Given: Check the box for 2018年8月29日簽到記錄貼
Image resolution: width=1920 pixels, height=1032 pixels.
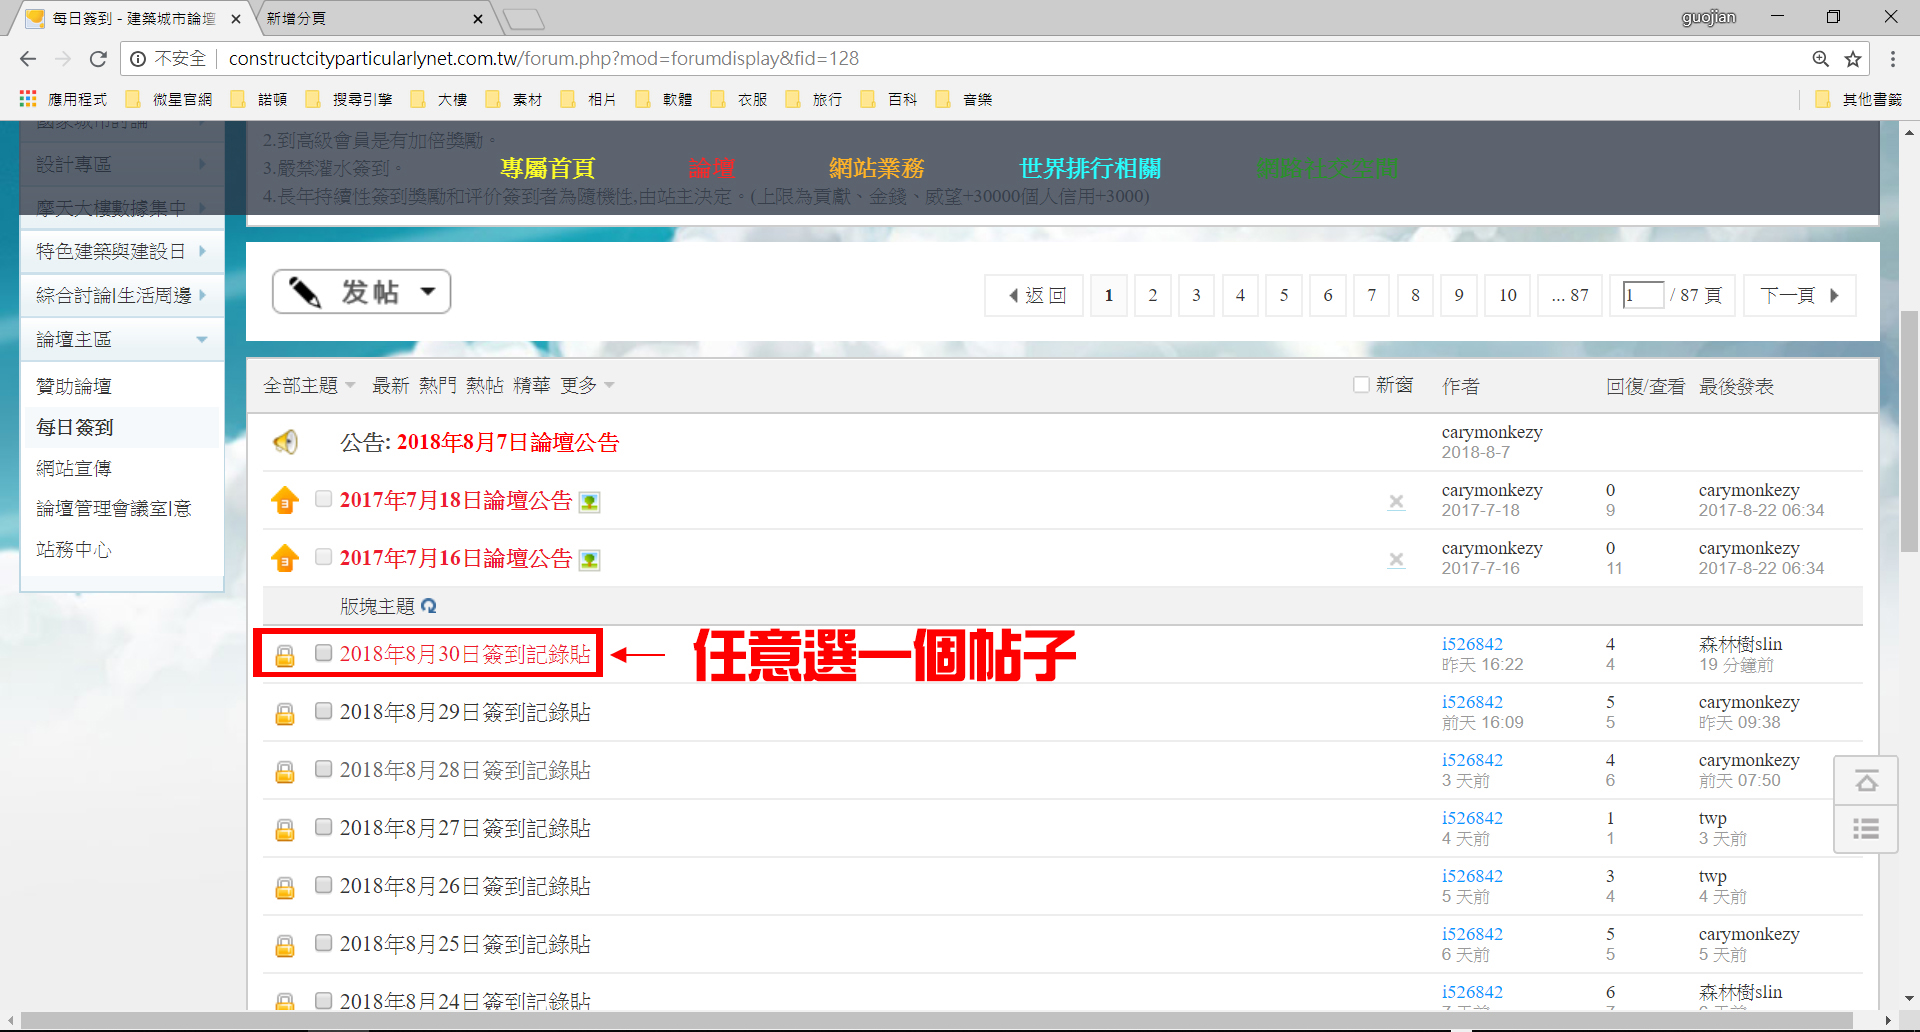Looking at the screenshot, I should [323, 711].
